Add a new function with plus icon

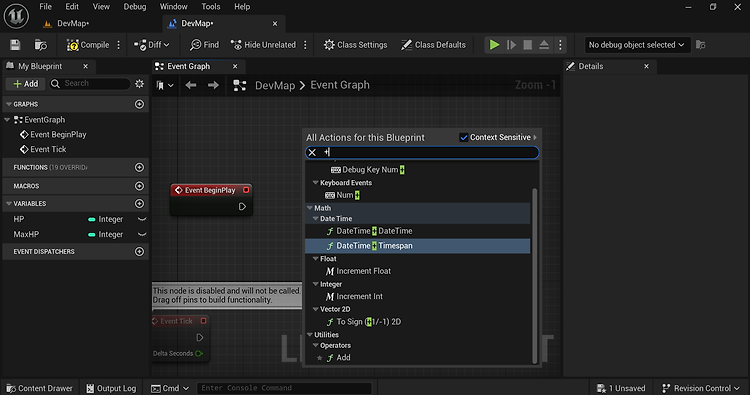[x=139, y=167]
